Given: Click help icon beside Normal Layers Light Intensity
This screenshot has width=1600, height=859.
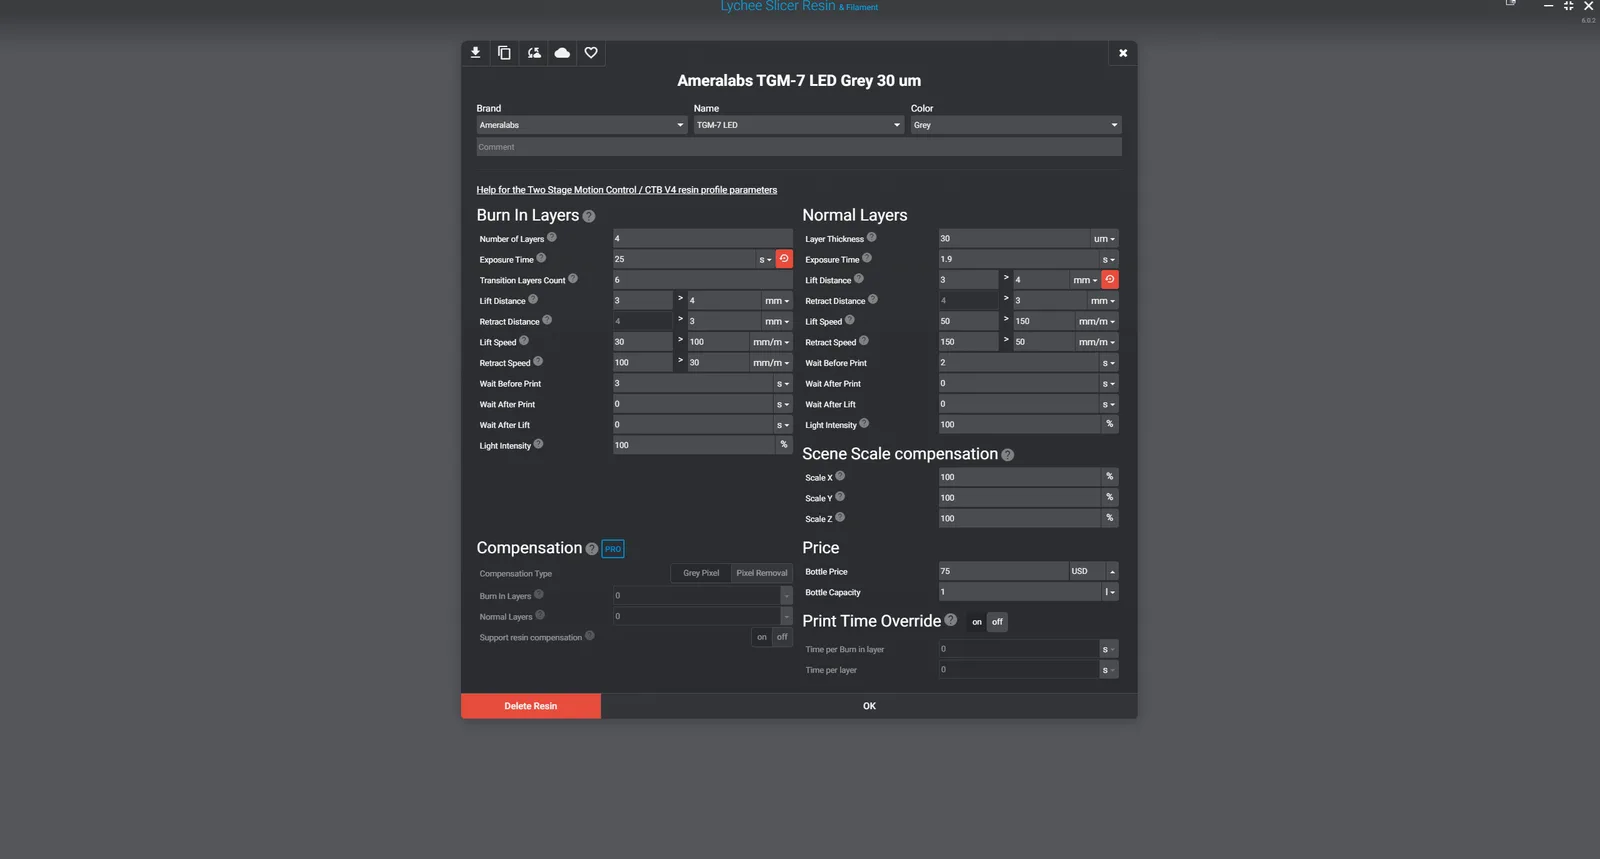Looking at the screenshot, I should tap(864, 423).
